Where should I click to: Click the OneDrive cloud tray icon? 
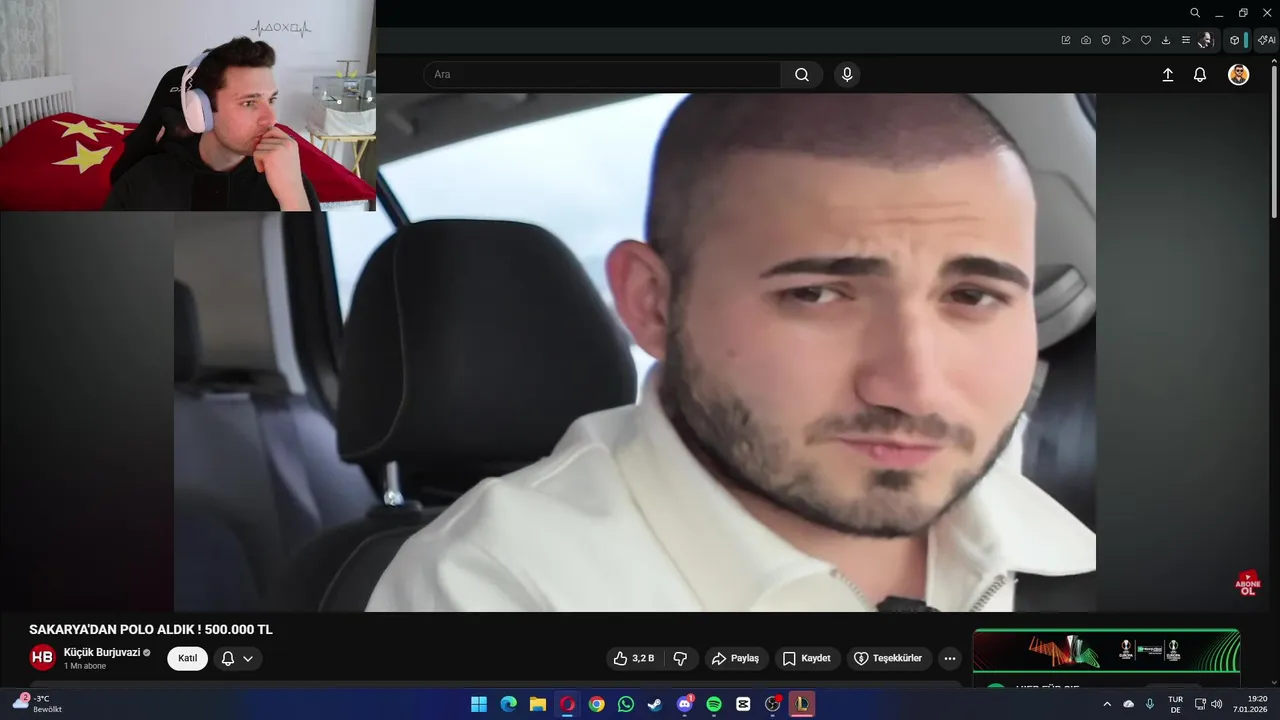point(1129,704)
